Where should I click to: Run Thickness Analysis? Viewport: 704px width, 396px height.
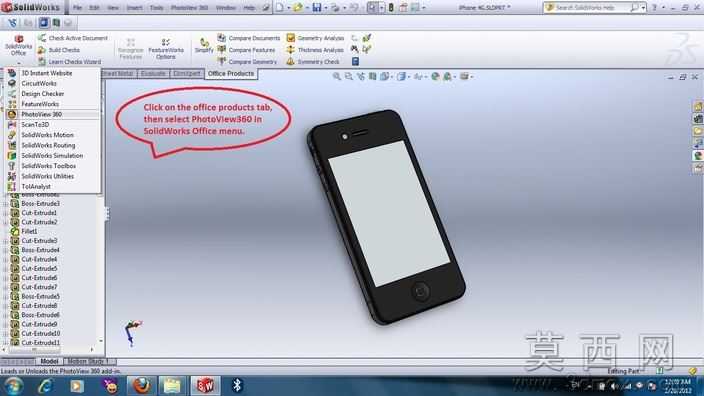point(315,50)
